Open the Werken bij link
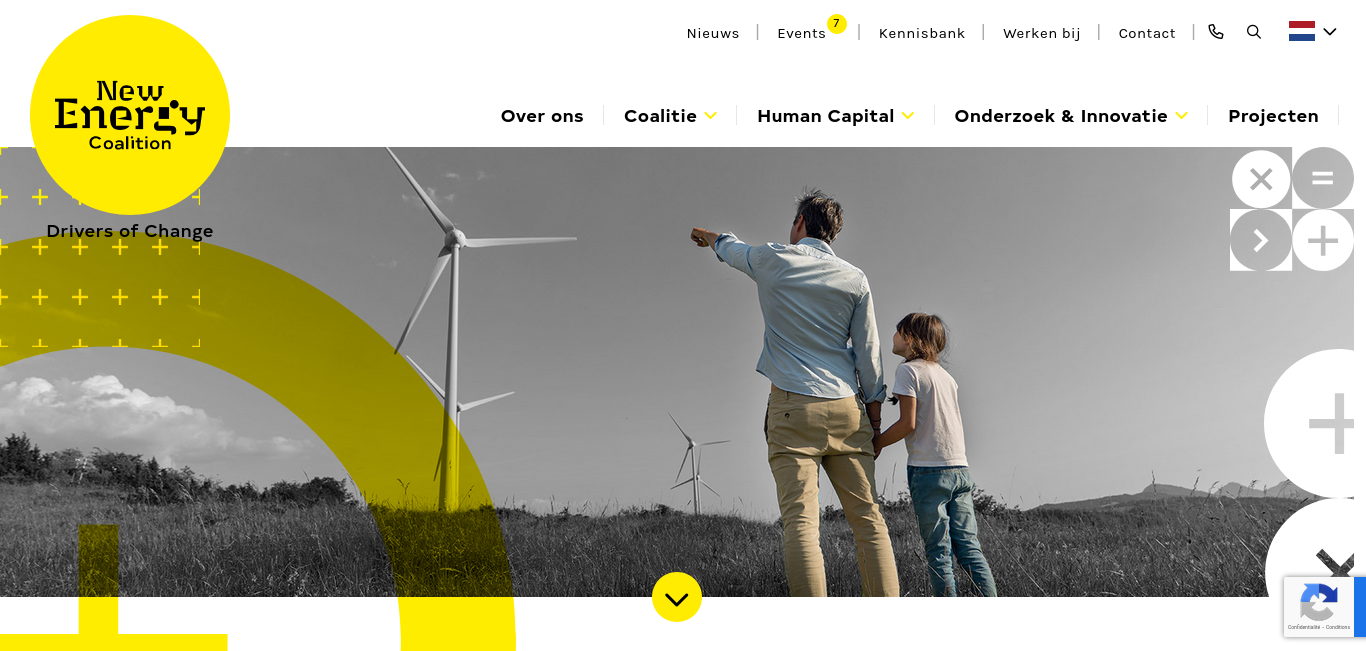This screenshot has width=1366, height=651. 1042,33
